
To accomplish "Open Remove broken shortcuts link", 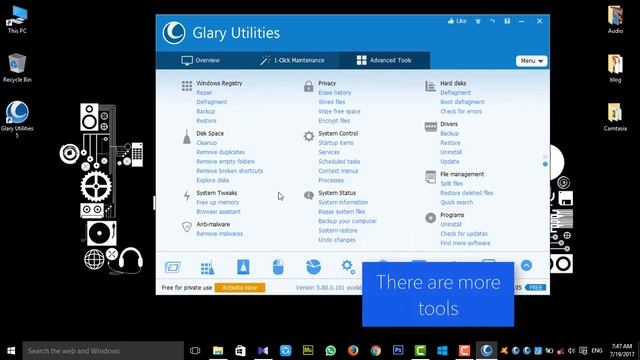I will (229, 171).
